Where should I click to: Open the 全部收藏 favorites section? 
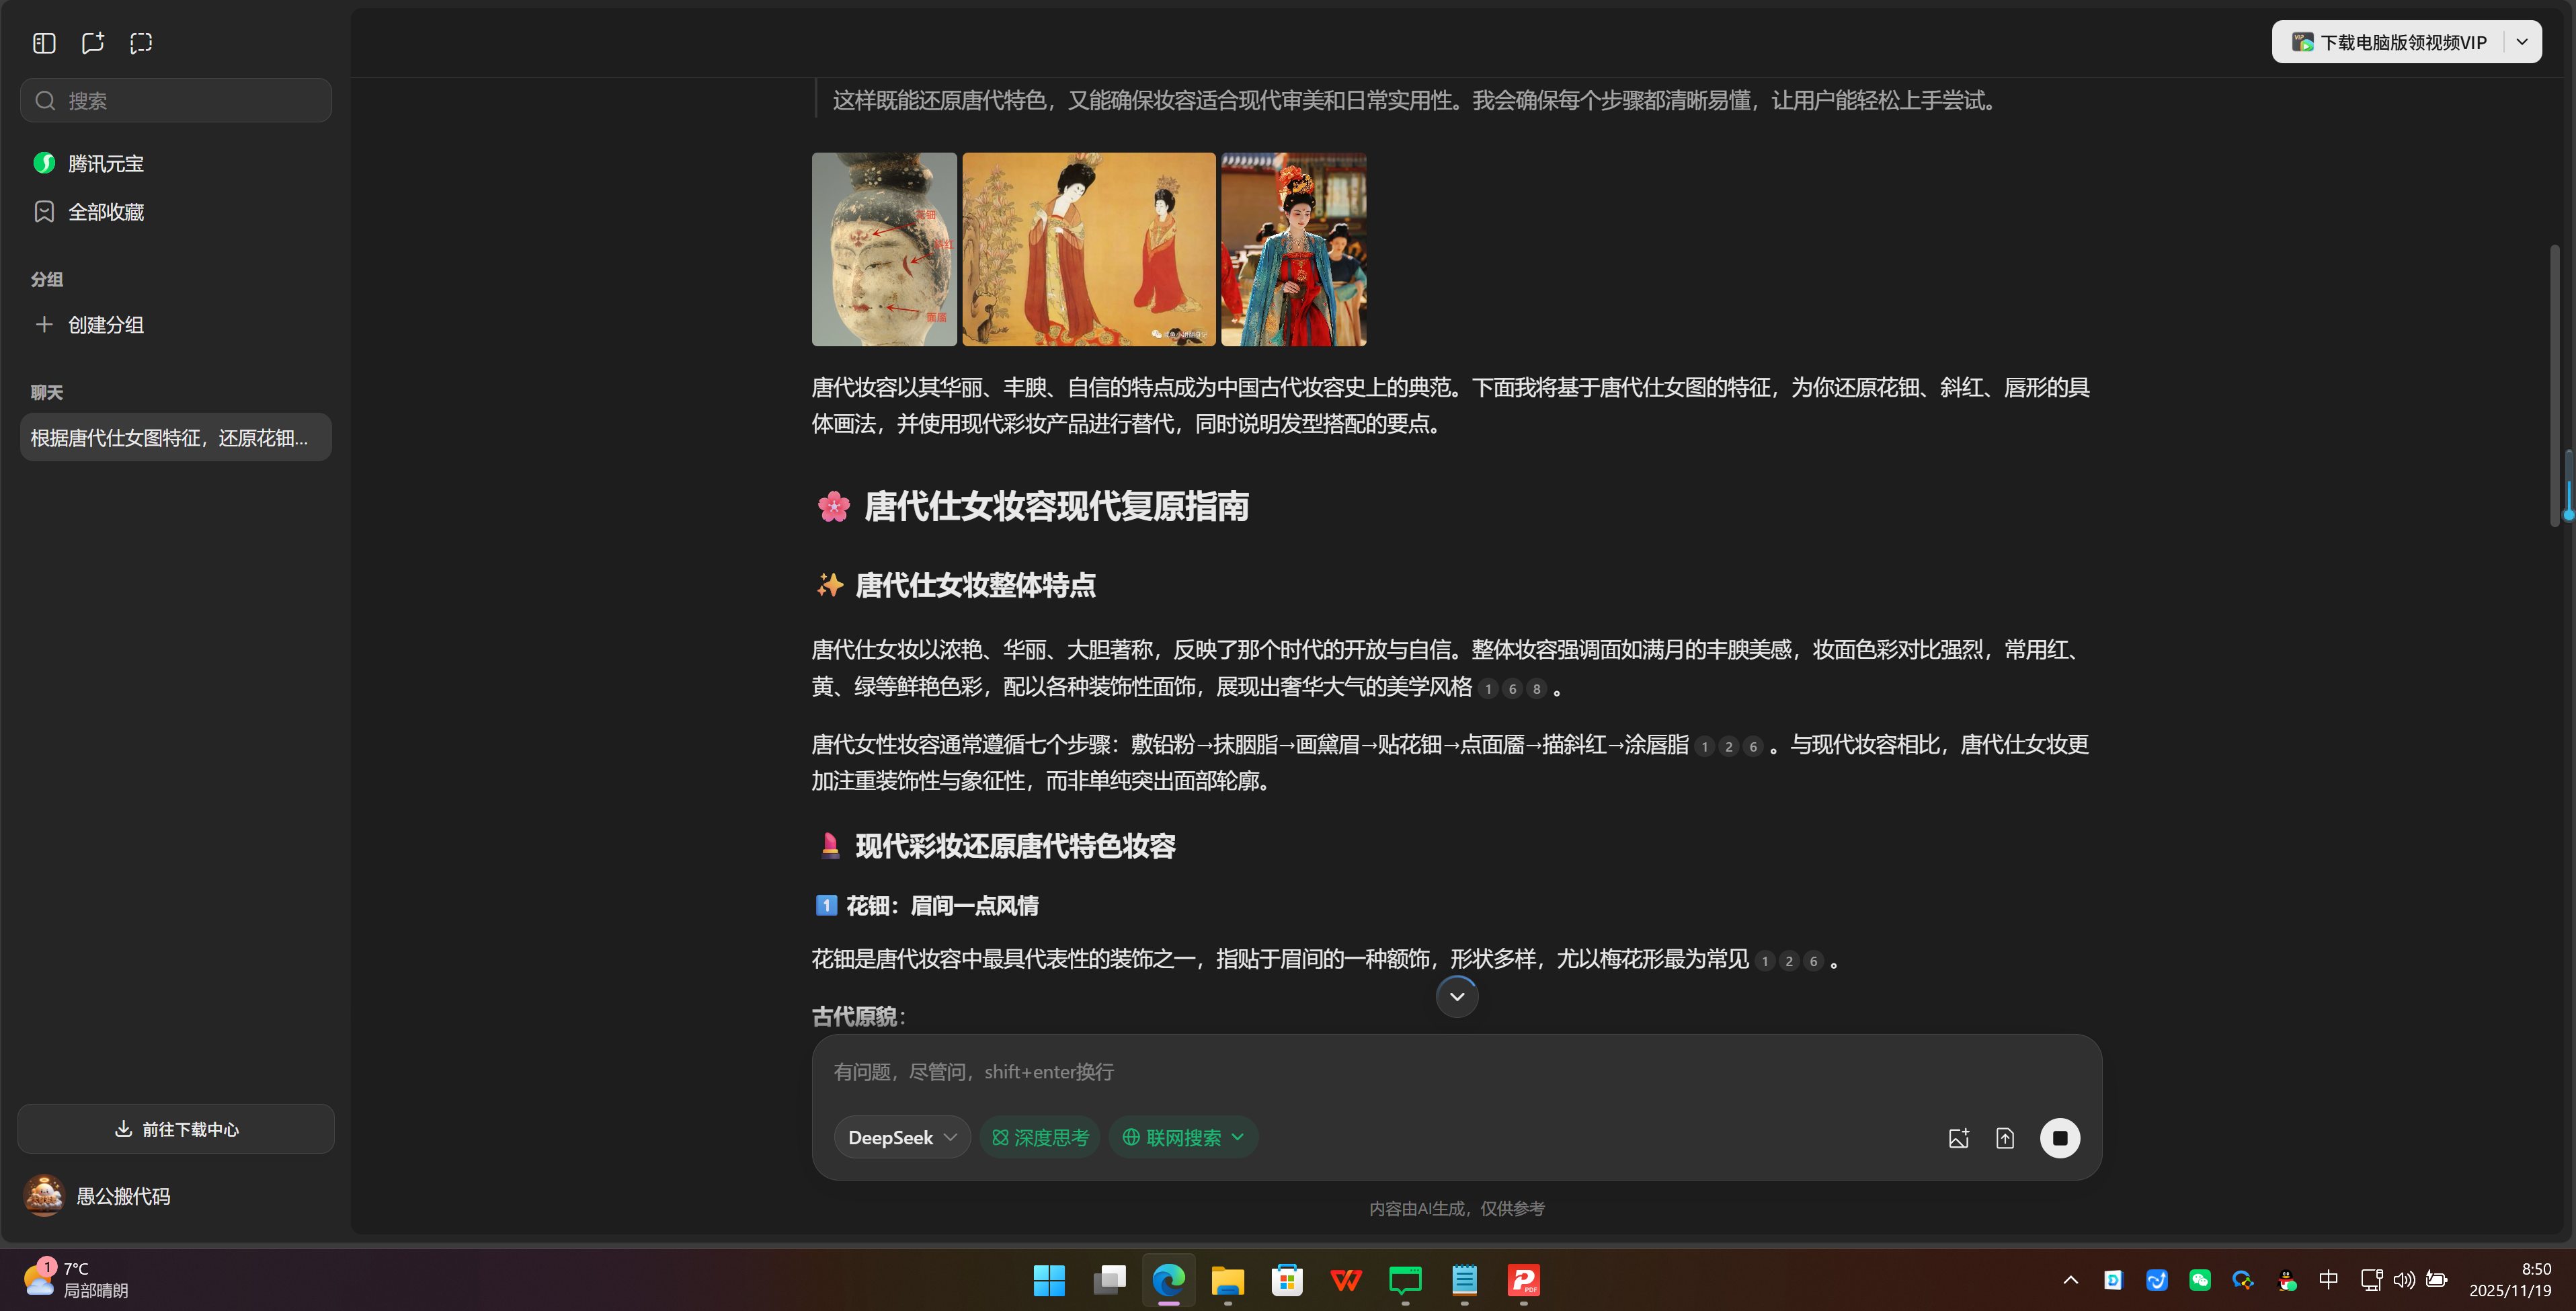pos(106,211)
